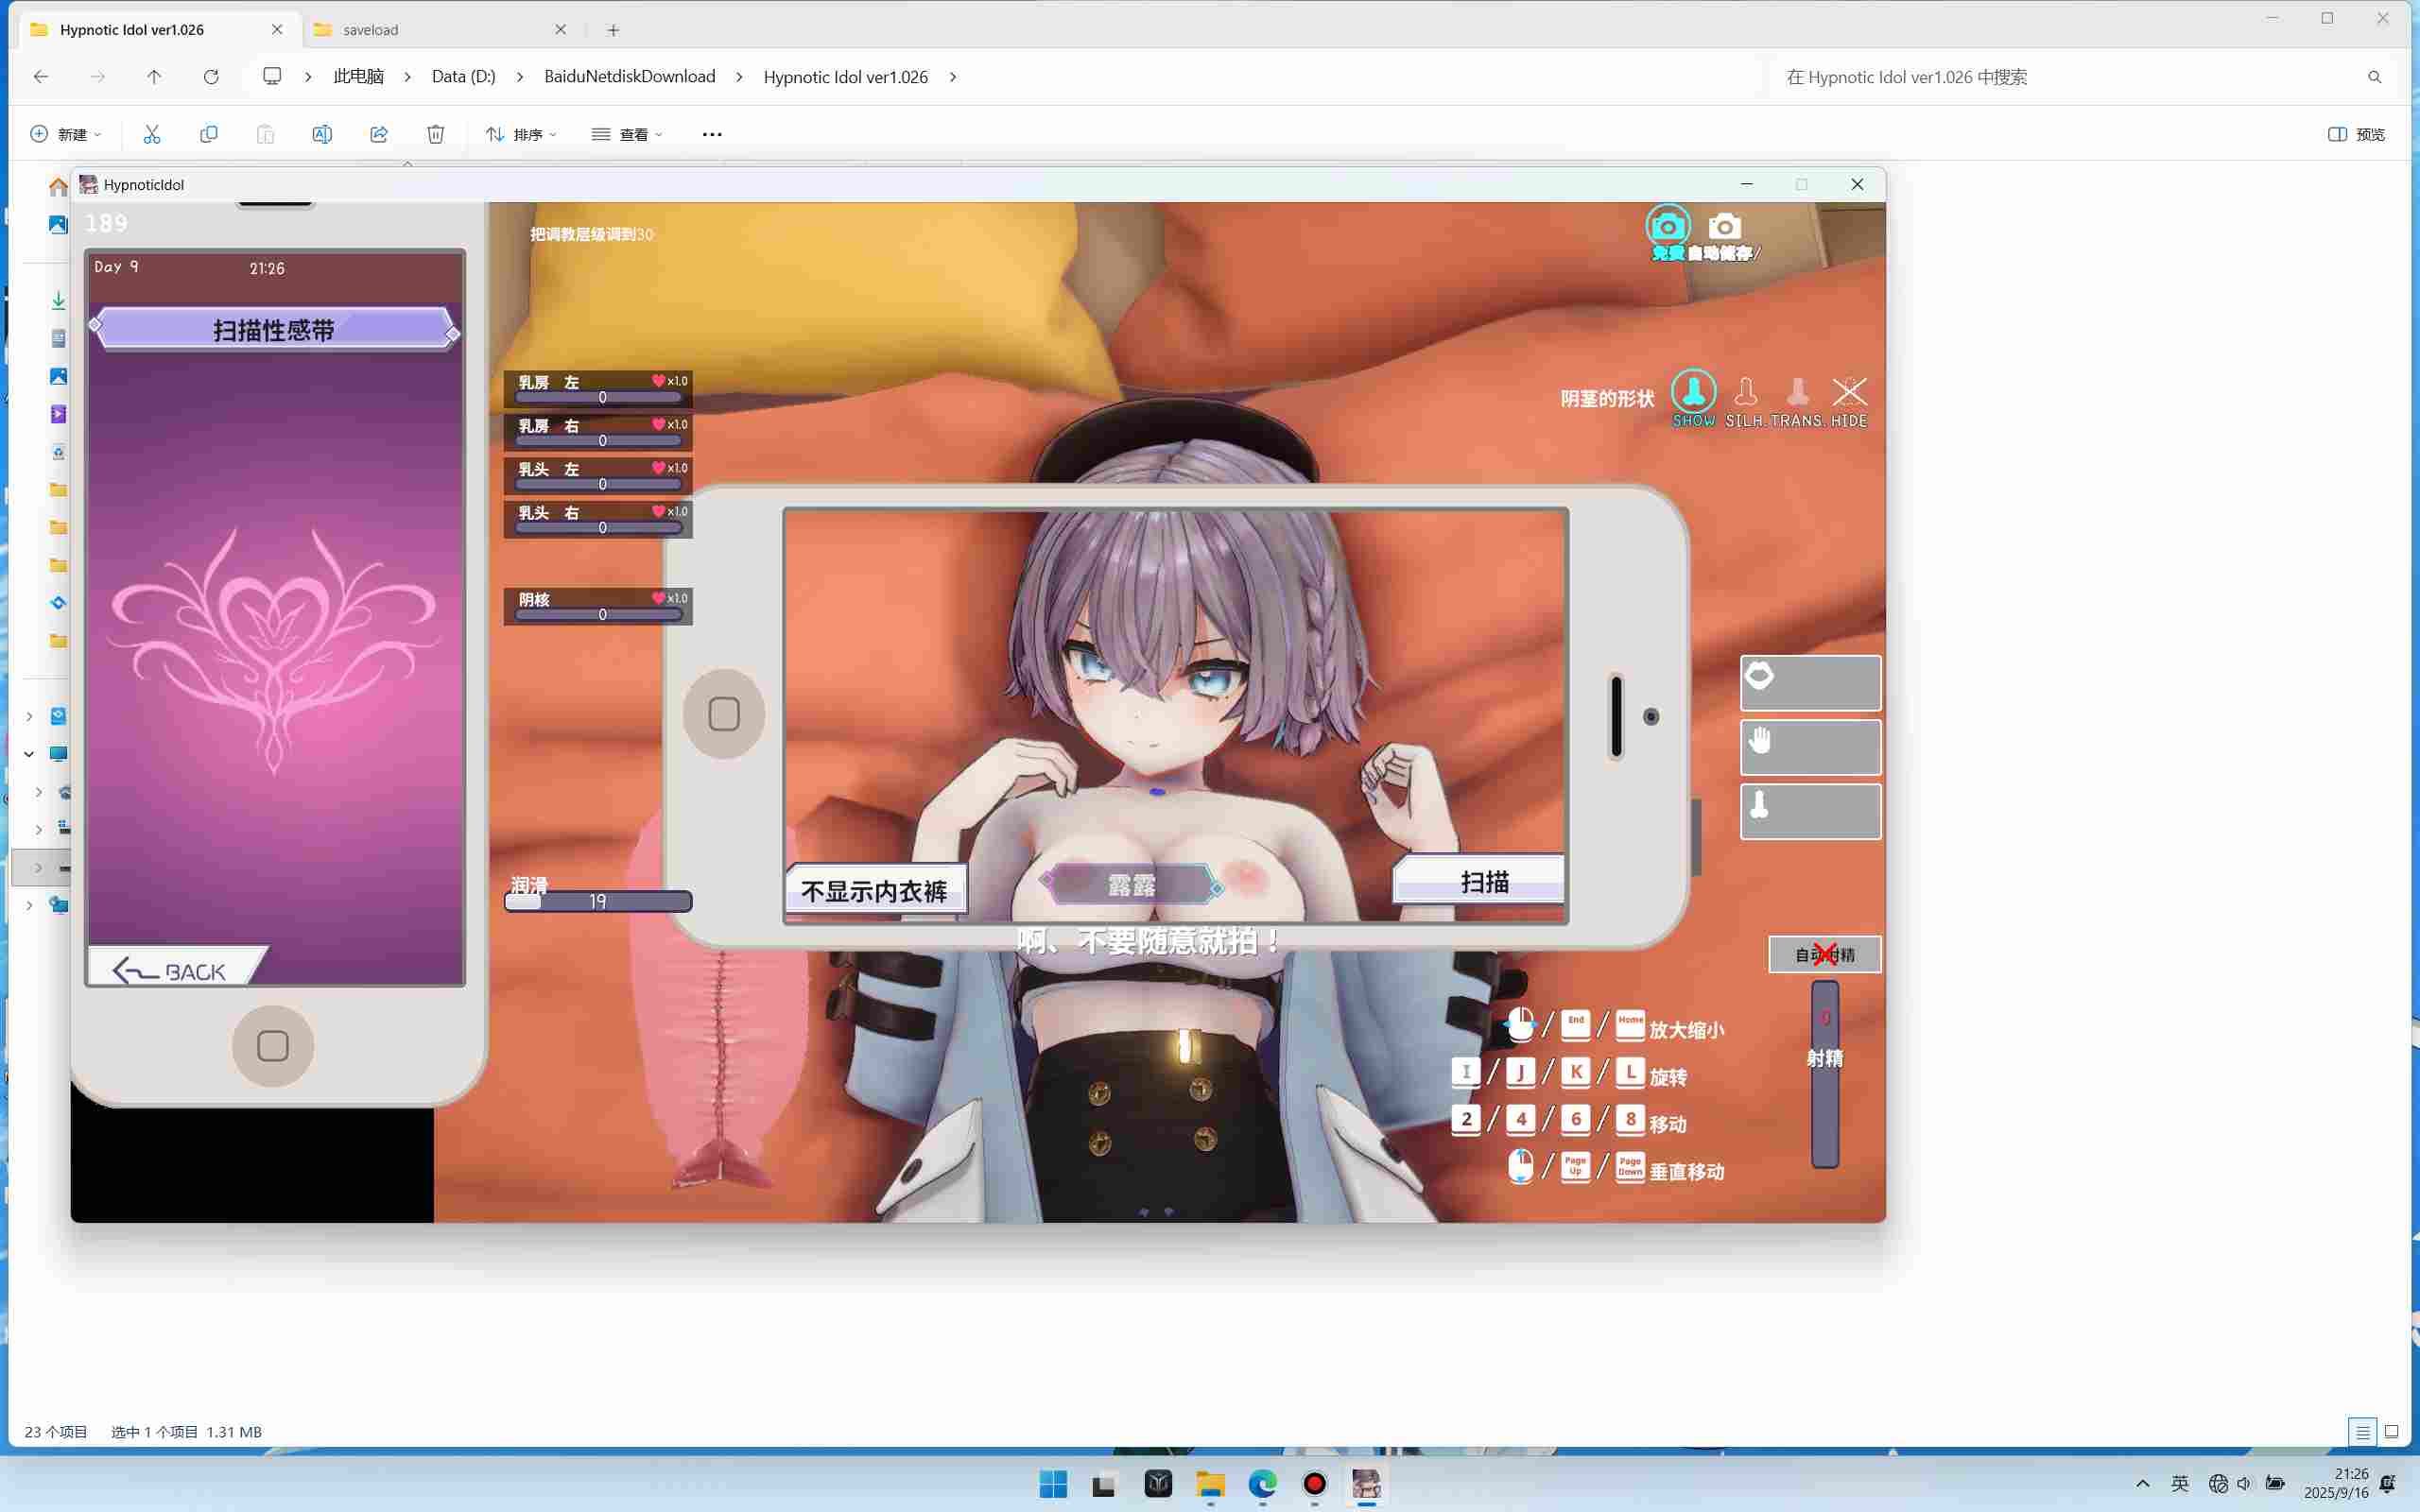
Task: Click Data (D:) in the breadcrumb
Action: 464,77
